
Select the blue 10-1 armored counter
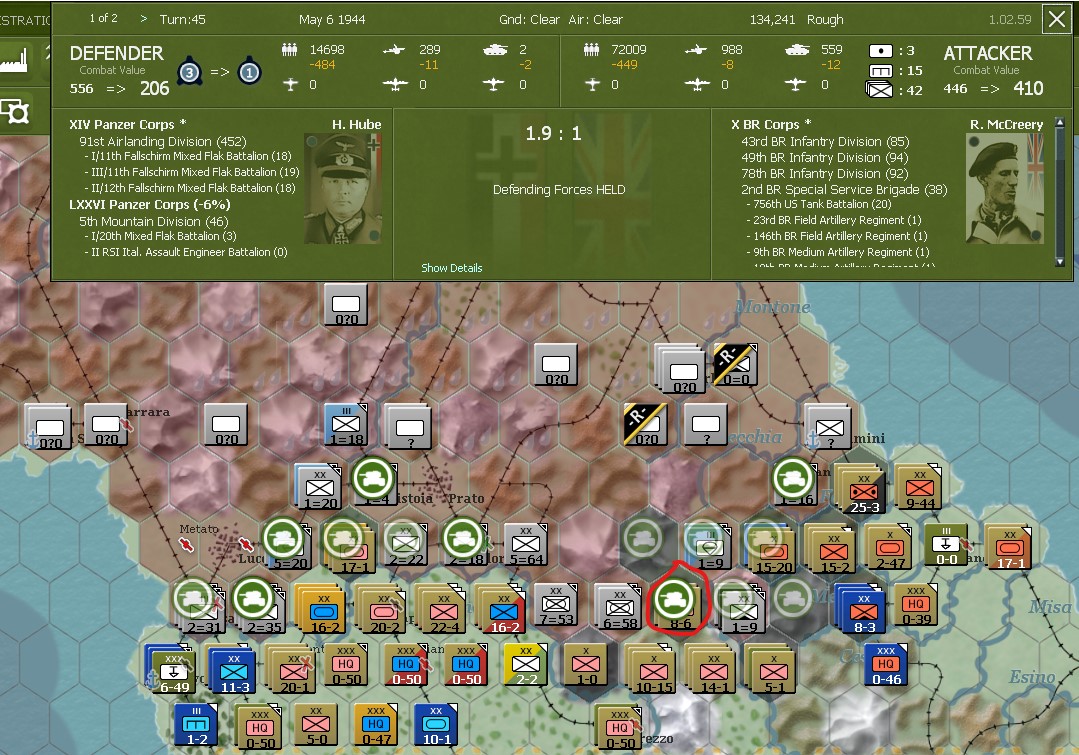436,723
